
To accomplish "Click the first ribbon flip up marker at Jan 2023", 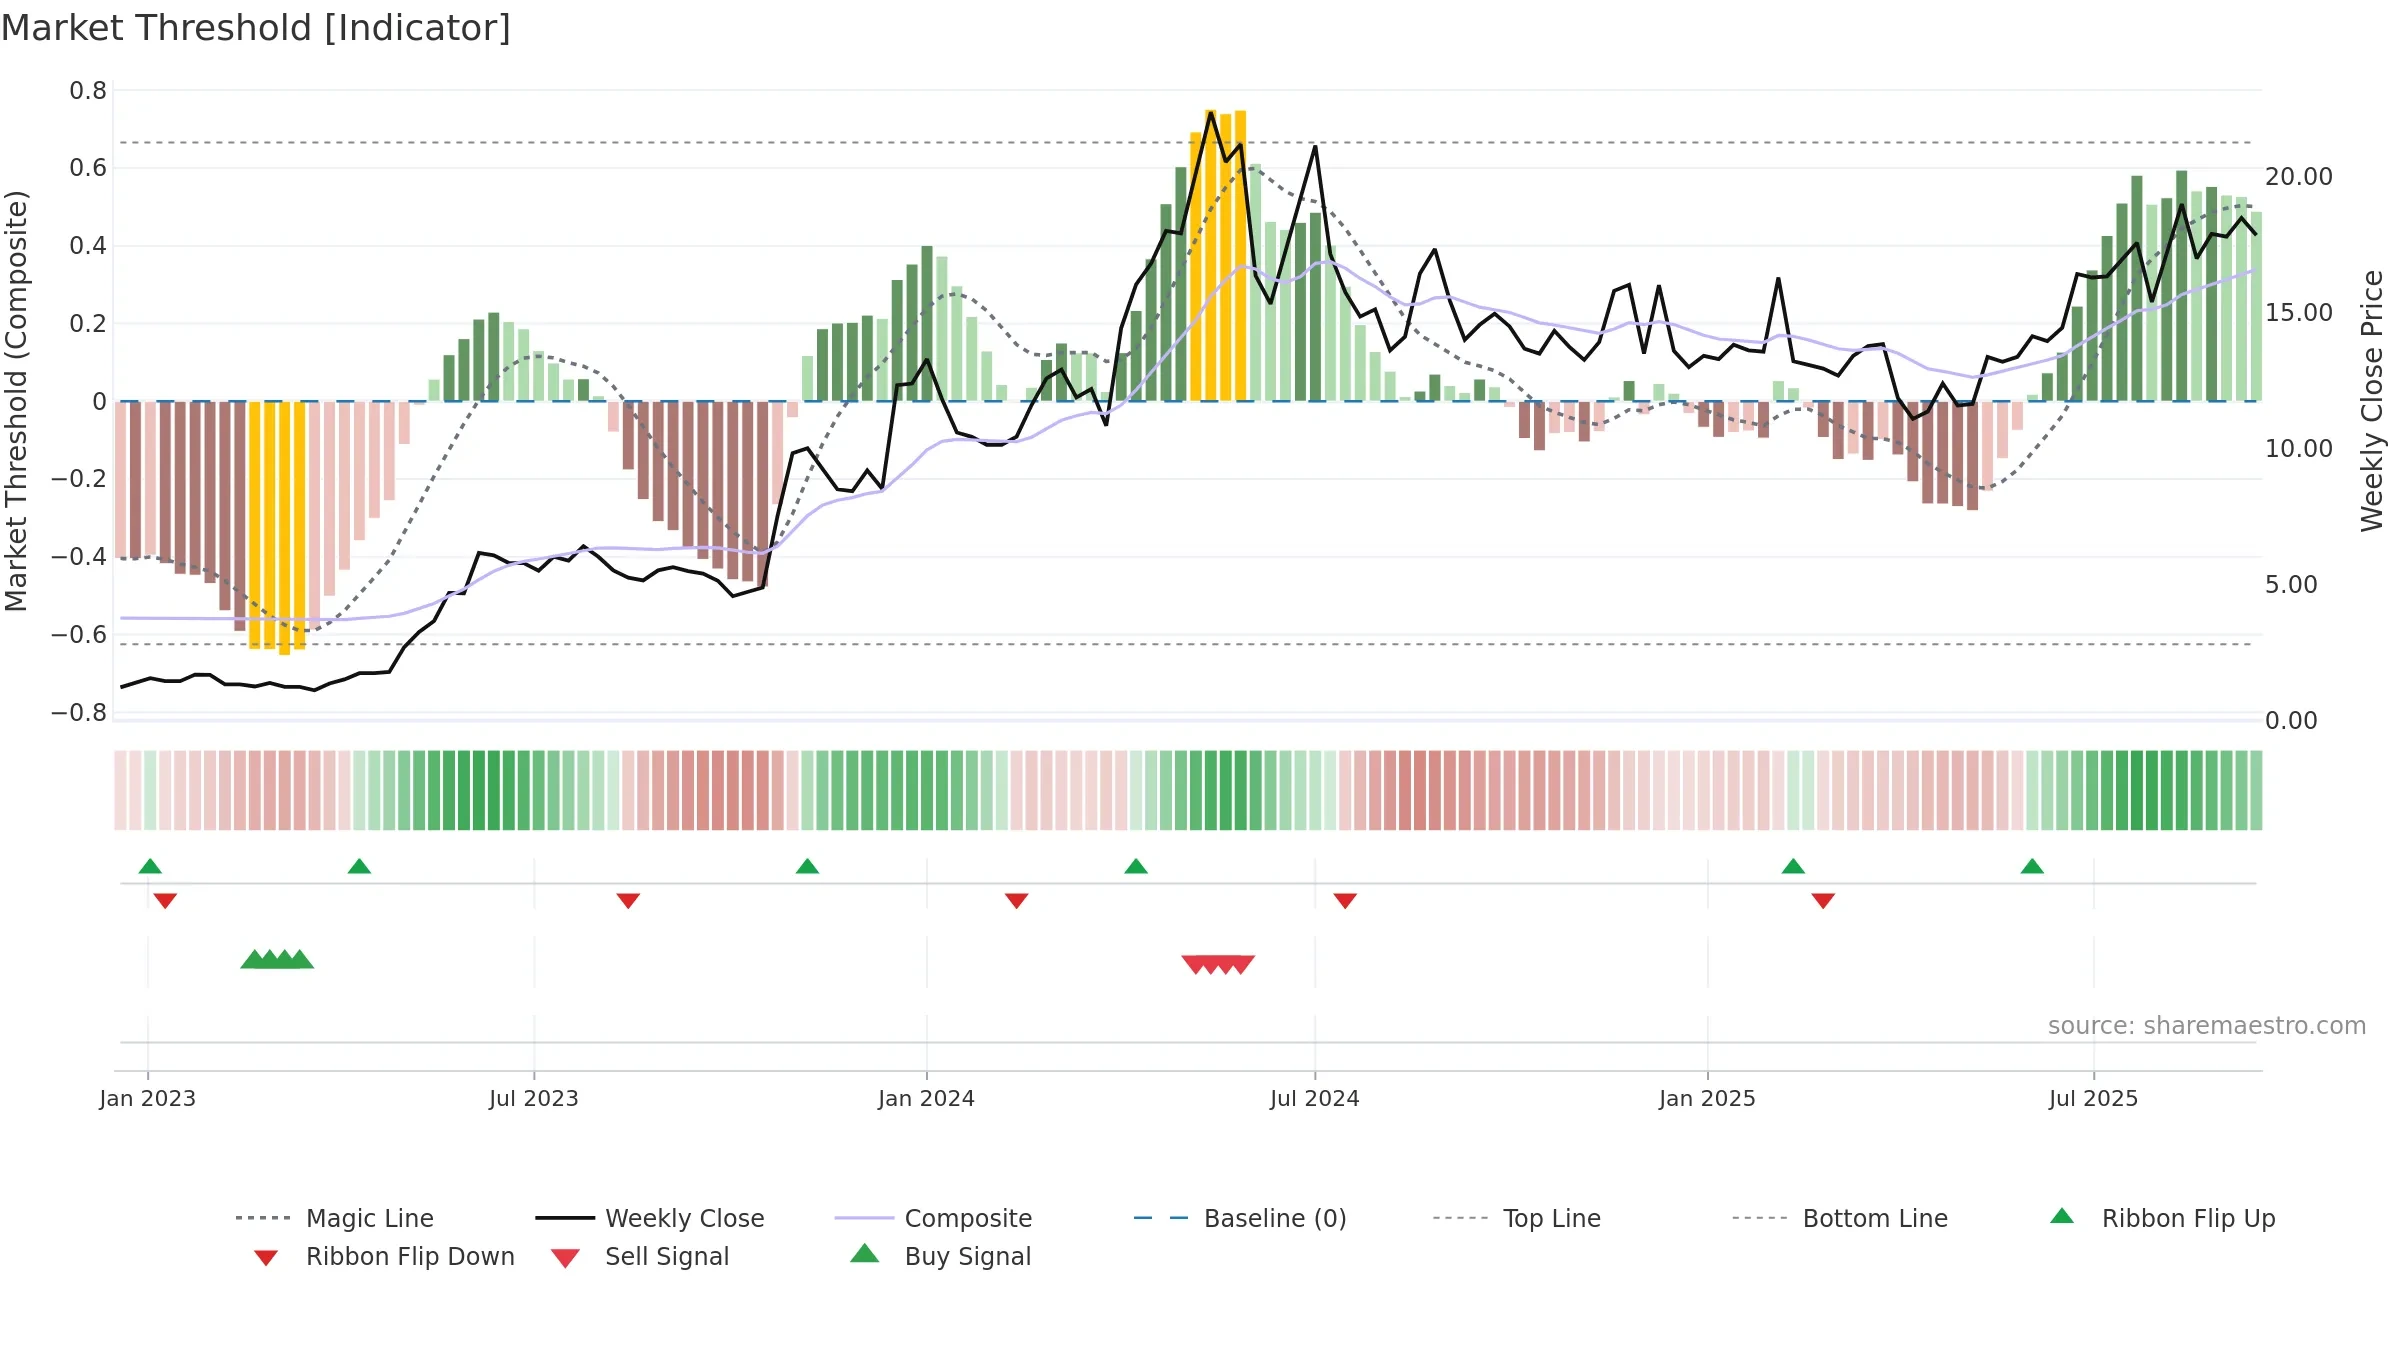I will tap(150, 866).
